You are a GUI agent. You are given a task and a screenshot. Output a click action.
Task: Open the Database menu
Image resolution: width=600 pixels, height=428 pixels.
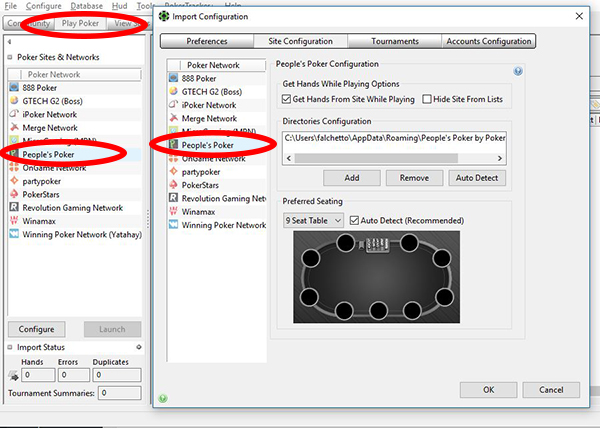(86, 6)
